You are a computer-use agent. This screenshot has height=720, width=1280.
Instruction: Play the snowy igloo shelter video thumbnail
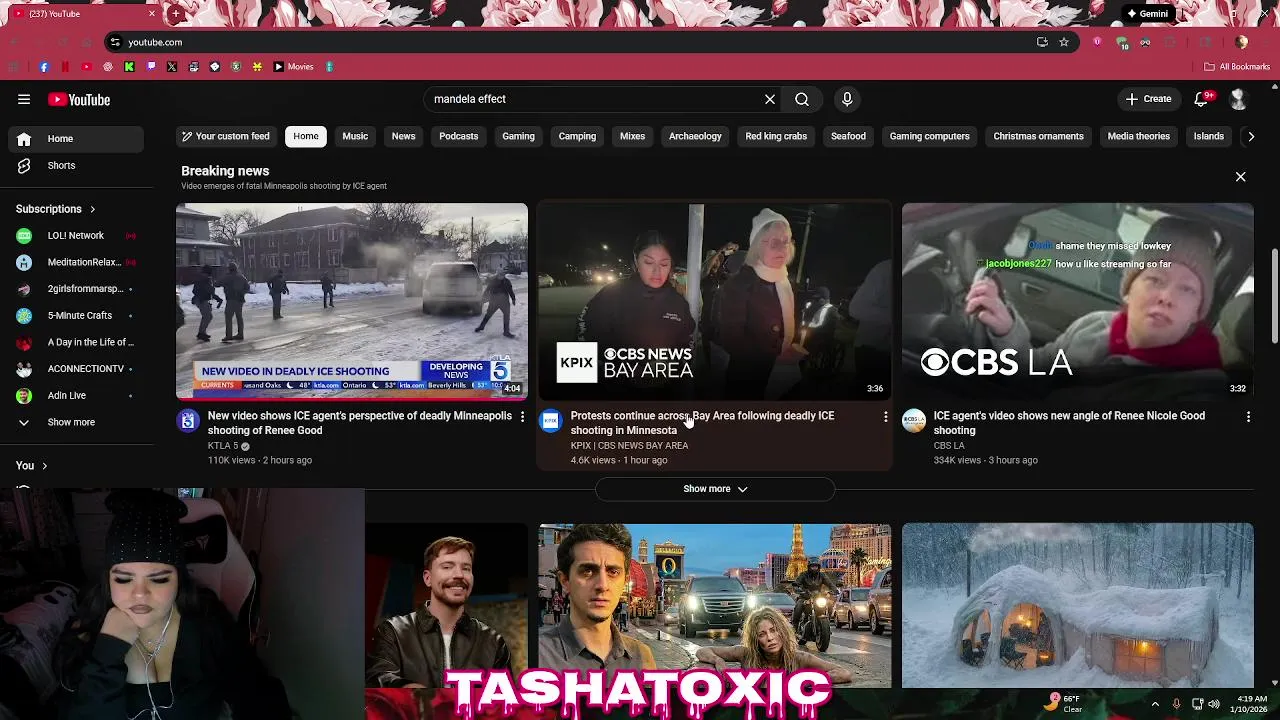click(x=1077, y=605)
